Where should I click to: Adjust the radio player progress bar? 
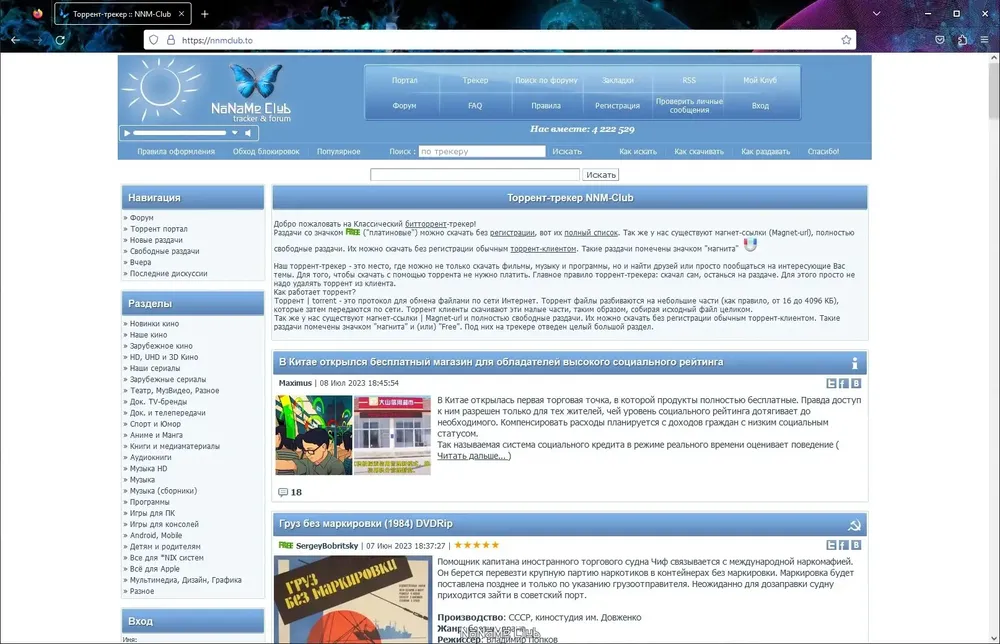coord(179,133)
